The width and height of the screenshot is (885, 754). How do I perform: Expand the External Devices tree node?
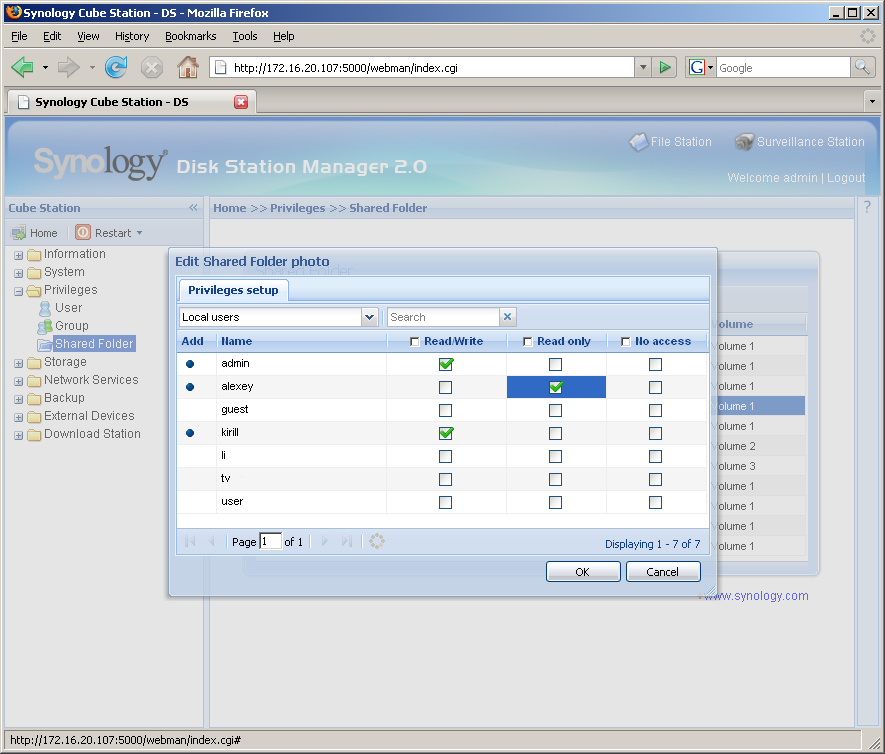19,418
